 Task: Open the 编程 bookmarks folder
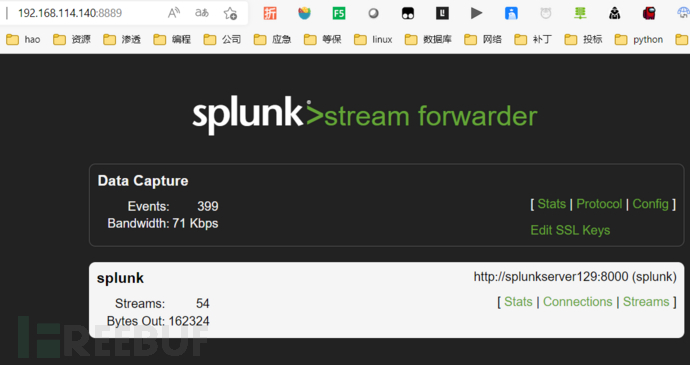[x=172, y=40]
